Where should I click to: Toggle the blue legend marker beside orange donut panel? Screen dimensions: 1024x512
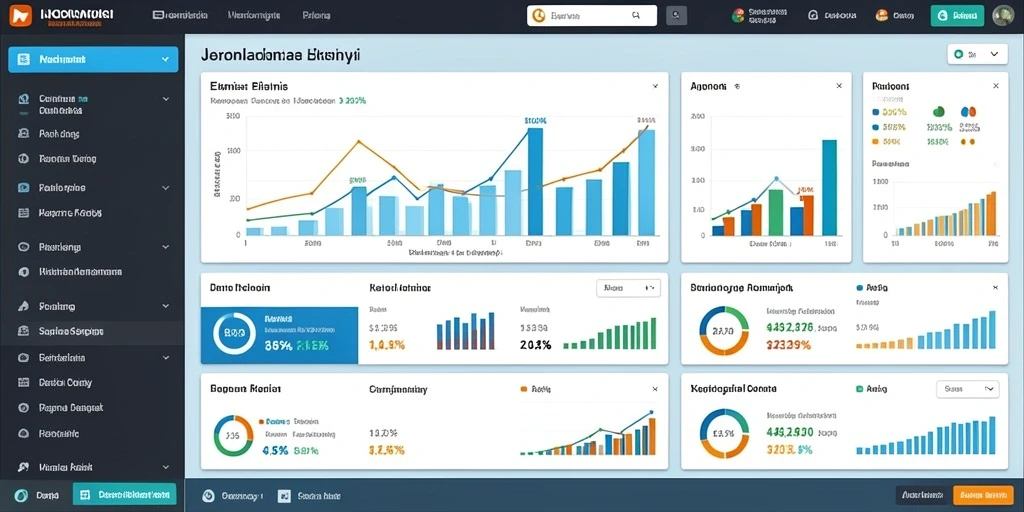coord(859,287)
